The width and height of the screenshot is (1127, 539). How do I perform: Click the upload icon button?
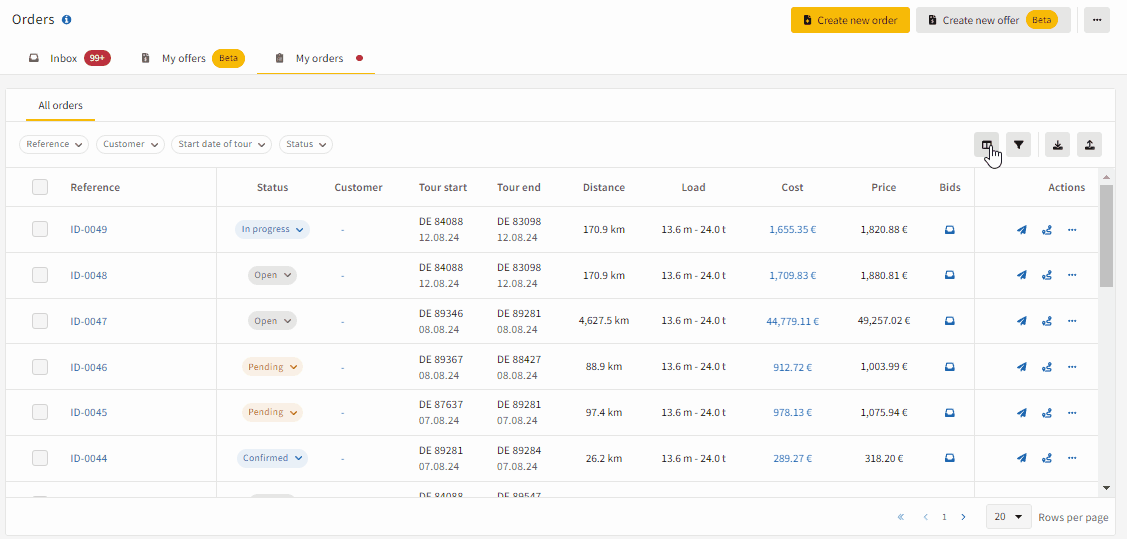[1090, 144]
